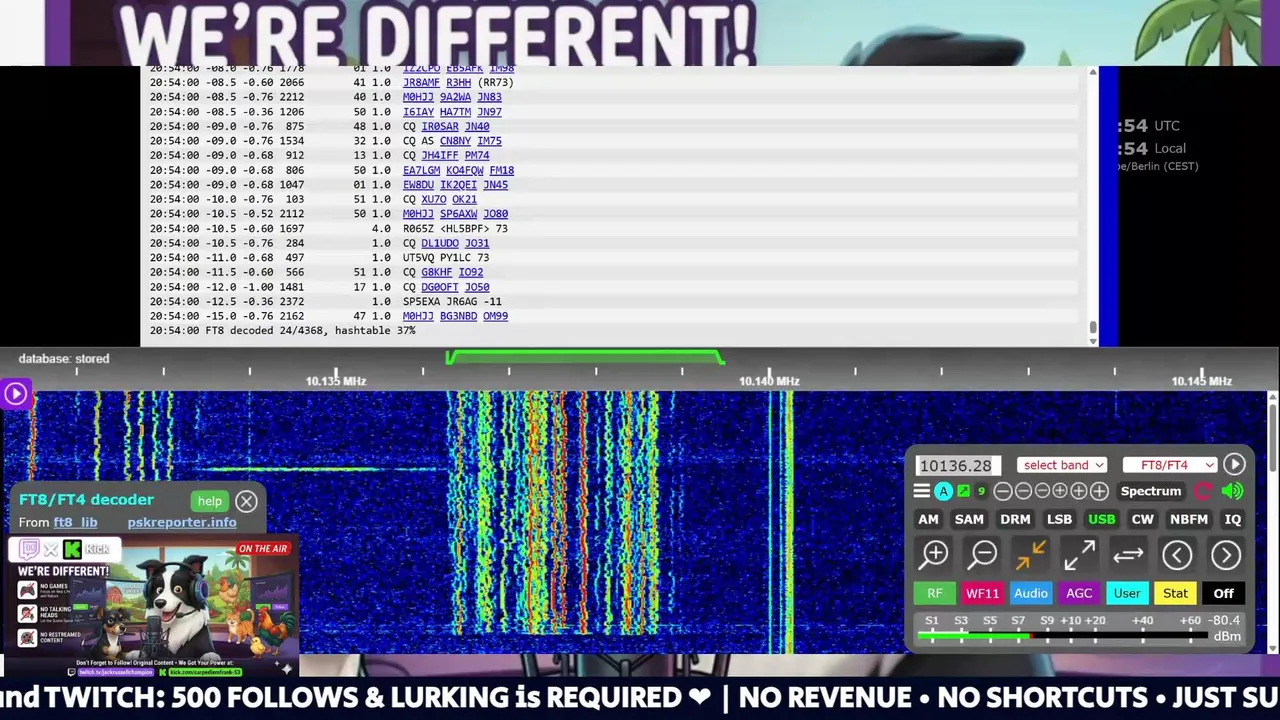
Task: Click callsign link BG3NBD in decode list
Action: [x=458, y=316]
